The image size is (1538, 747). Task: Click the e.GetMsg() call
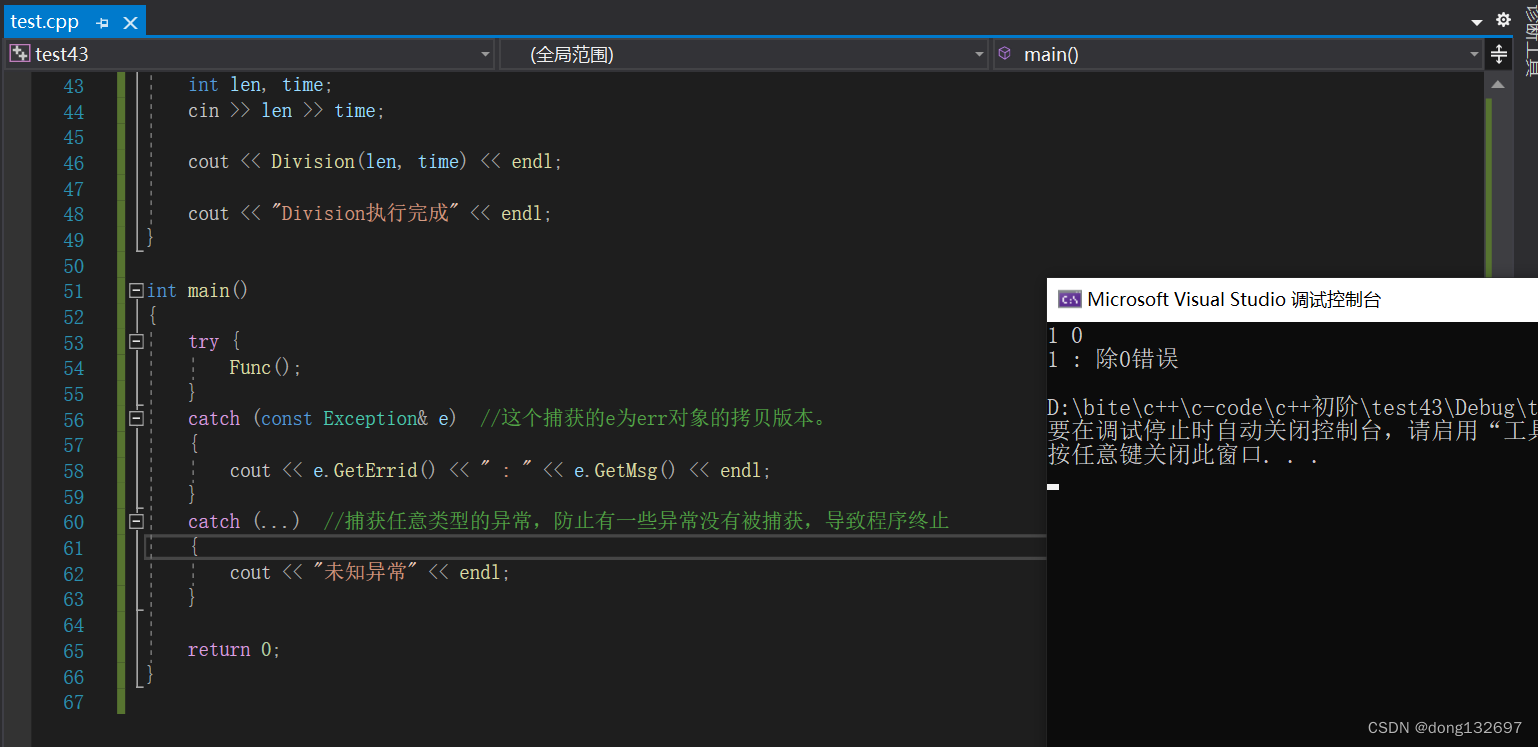pos(625,471)
